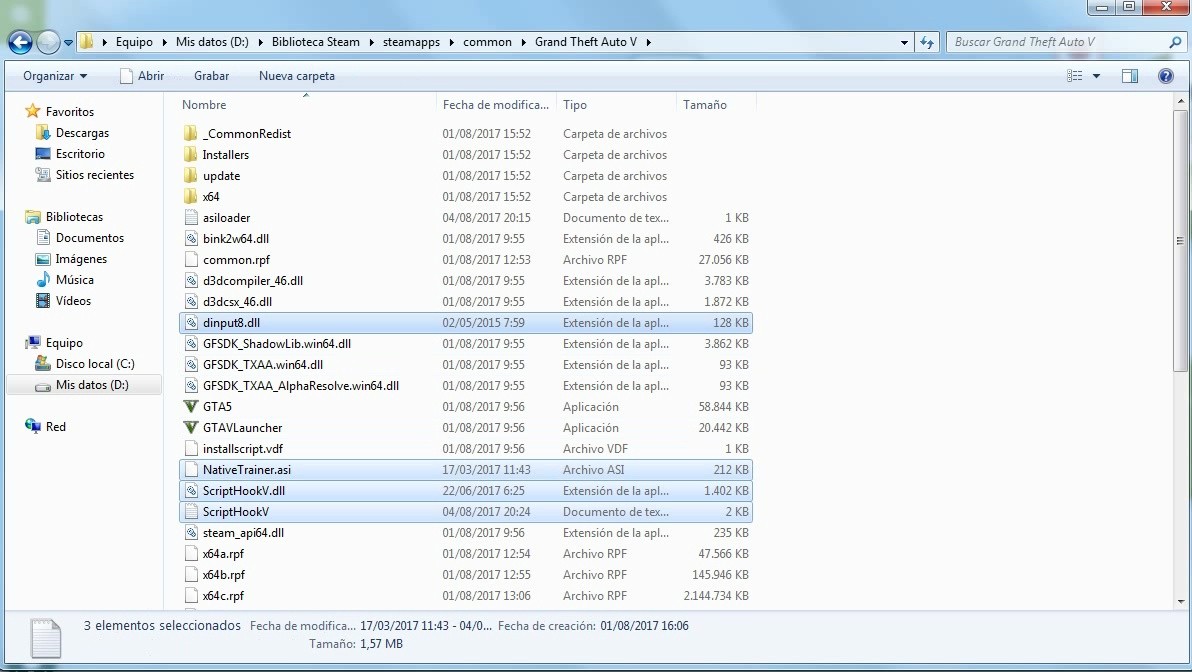Viewport: 1192px width, 672px height.
Task: Open Sitios recientes in the sidebar
Action: click(94, 175)
